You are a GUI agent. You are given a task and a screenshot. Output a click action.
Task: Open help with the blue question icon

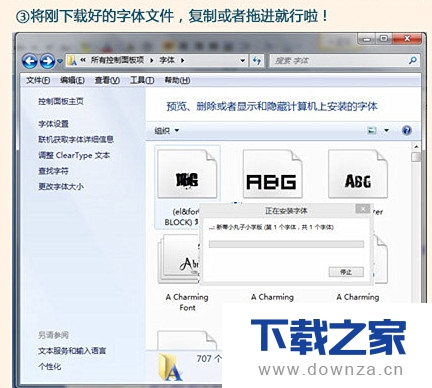point(407,130)
